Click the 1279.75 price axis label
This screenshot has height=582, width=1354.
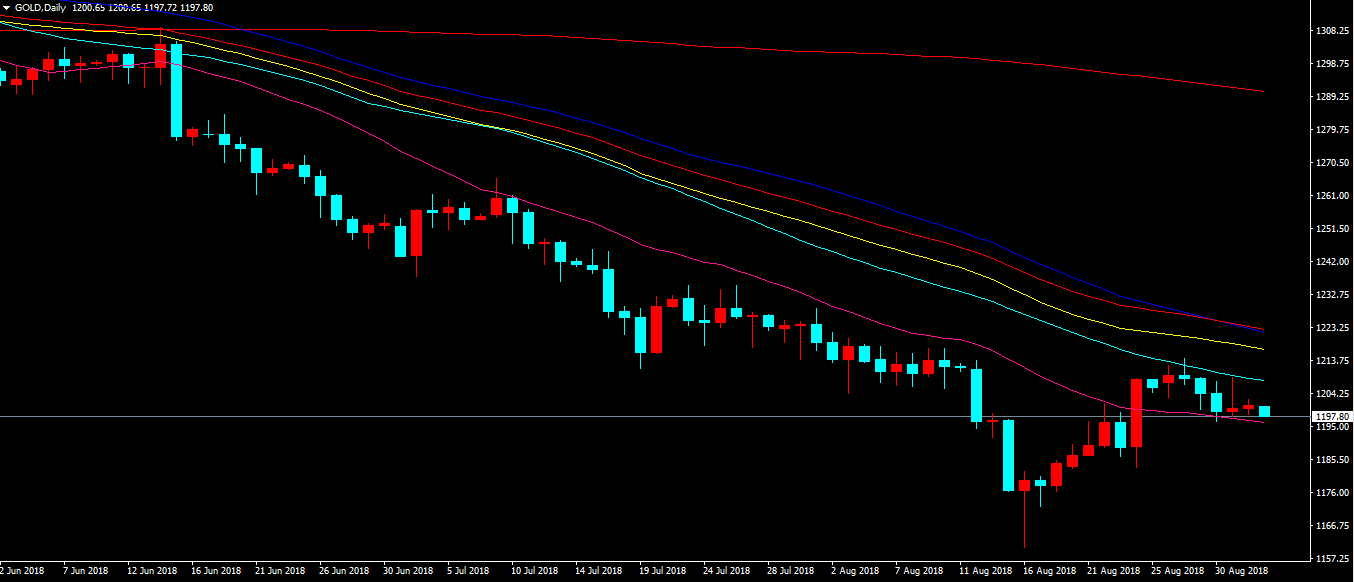(1333, 130)
